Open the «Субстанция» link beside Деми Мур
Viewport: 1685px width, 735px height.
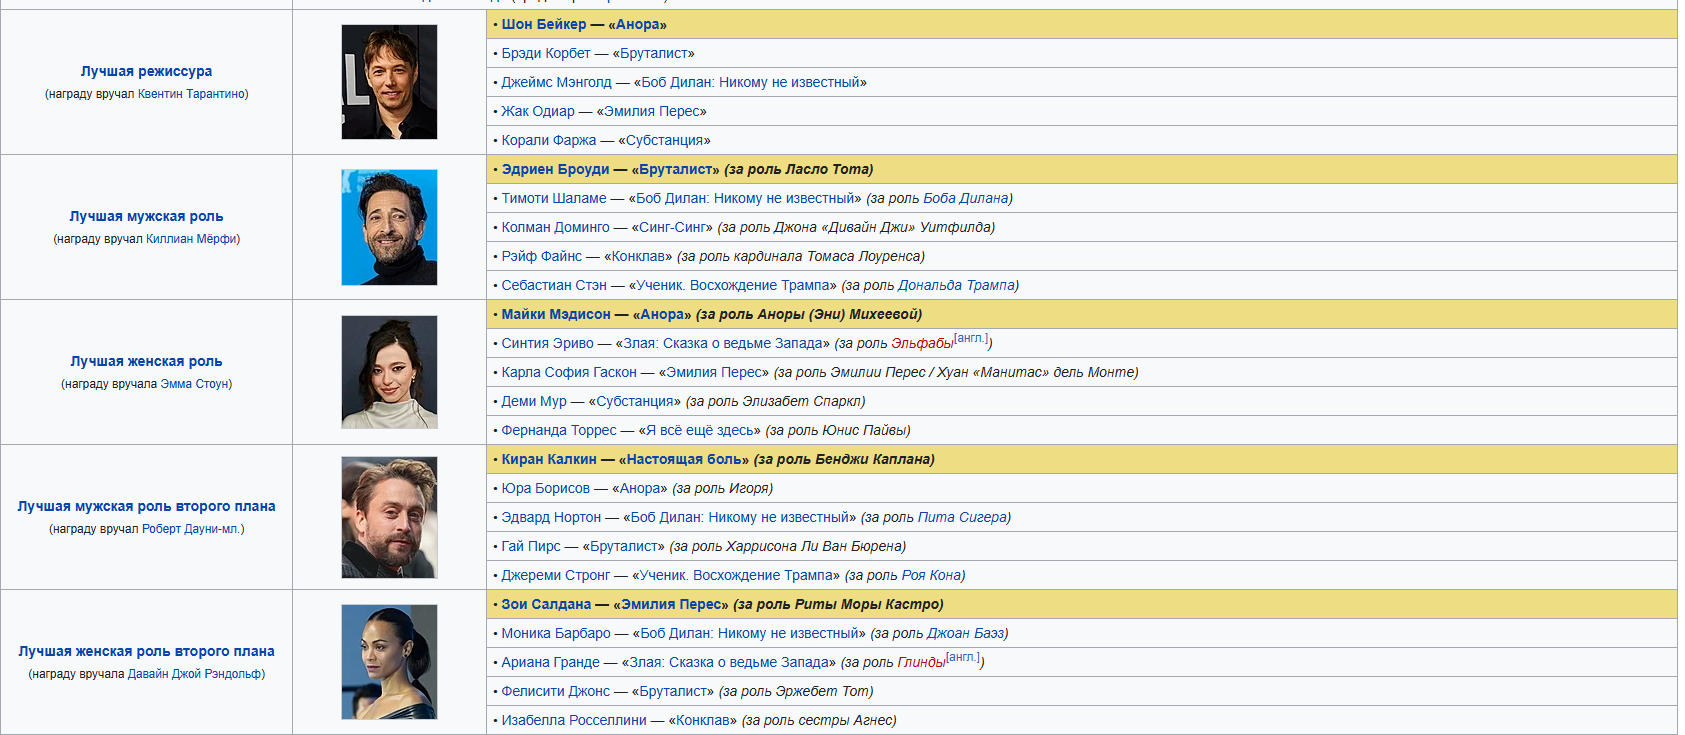635,401
